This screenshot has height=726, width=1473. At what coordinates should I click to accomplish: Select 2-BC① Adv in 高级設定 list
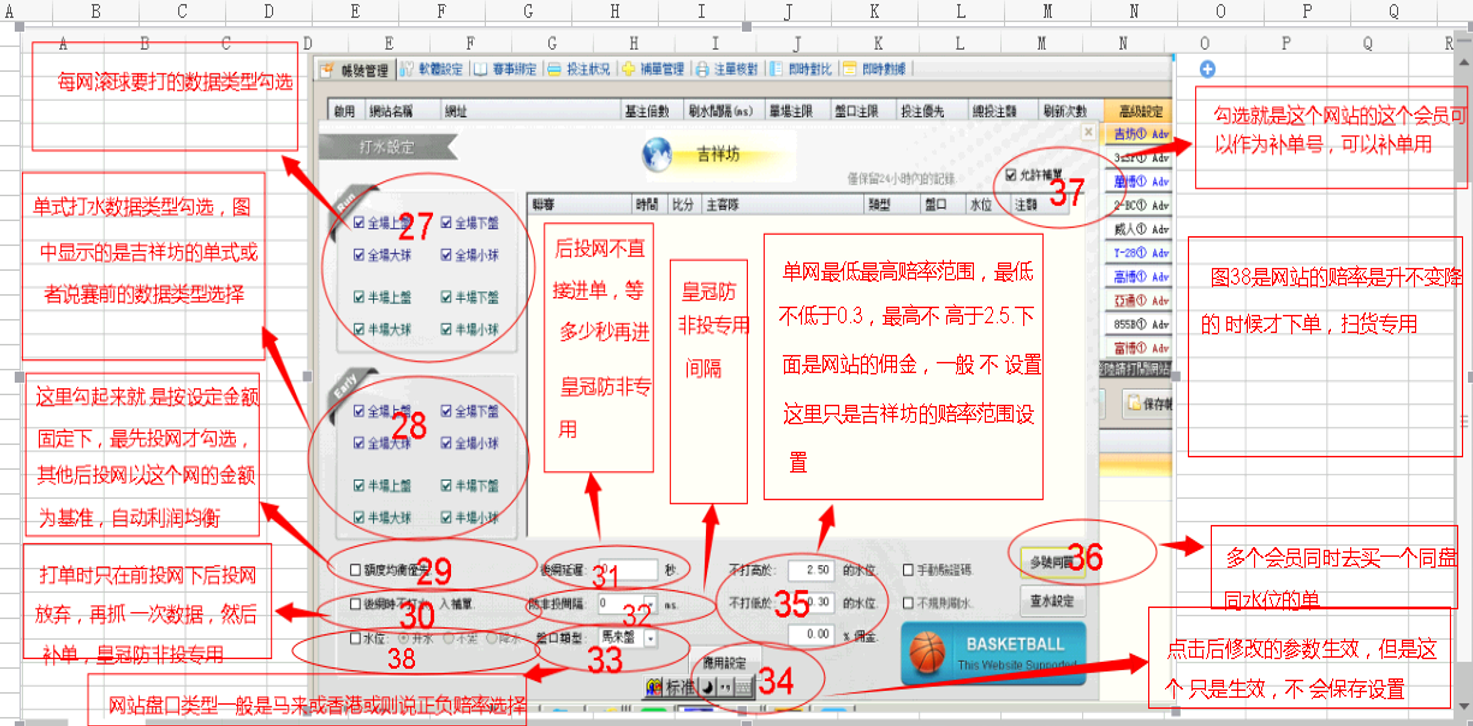[x=1140, y=205]
